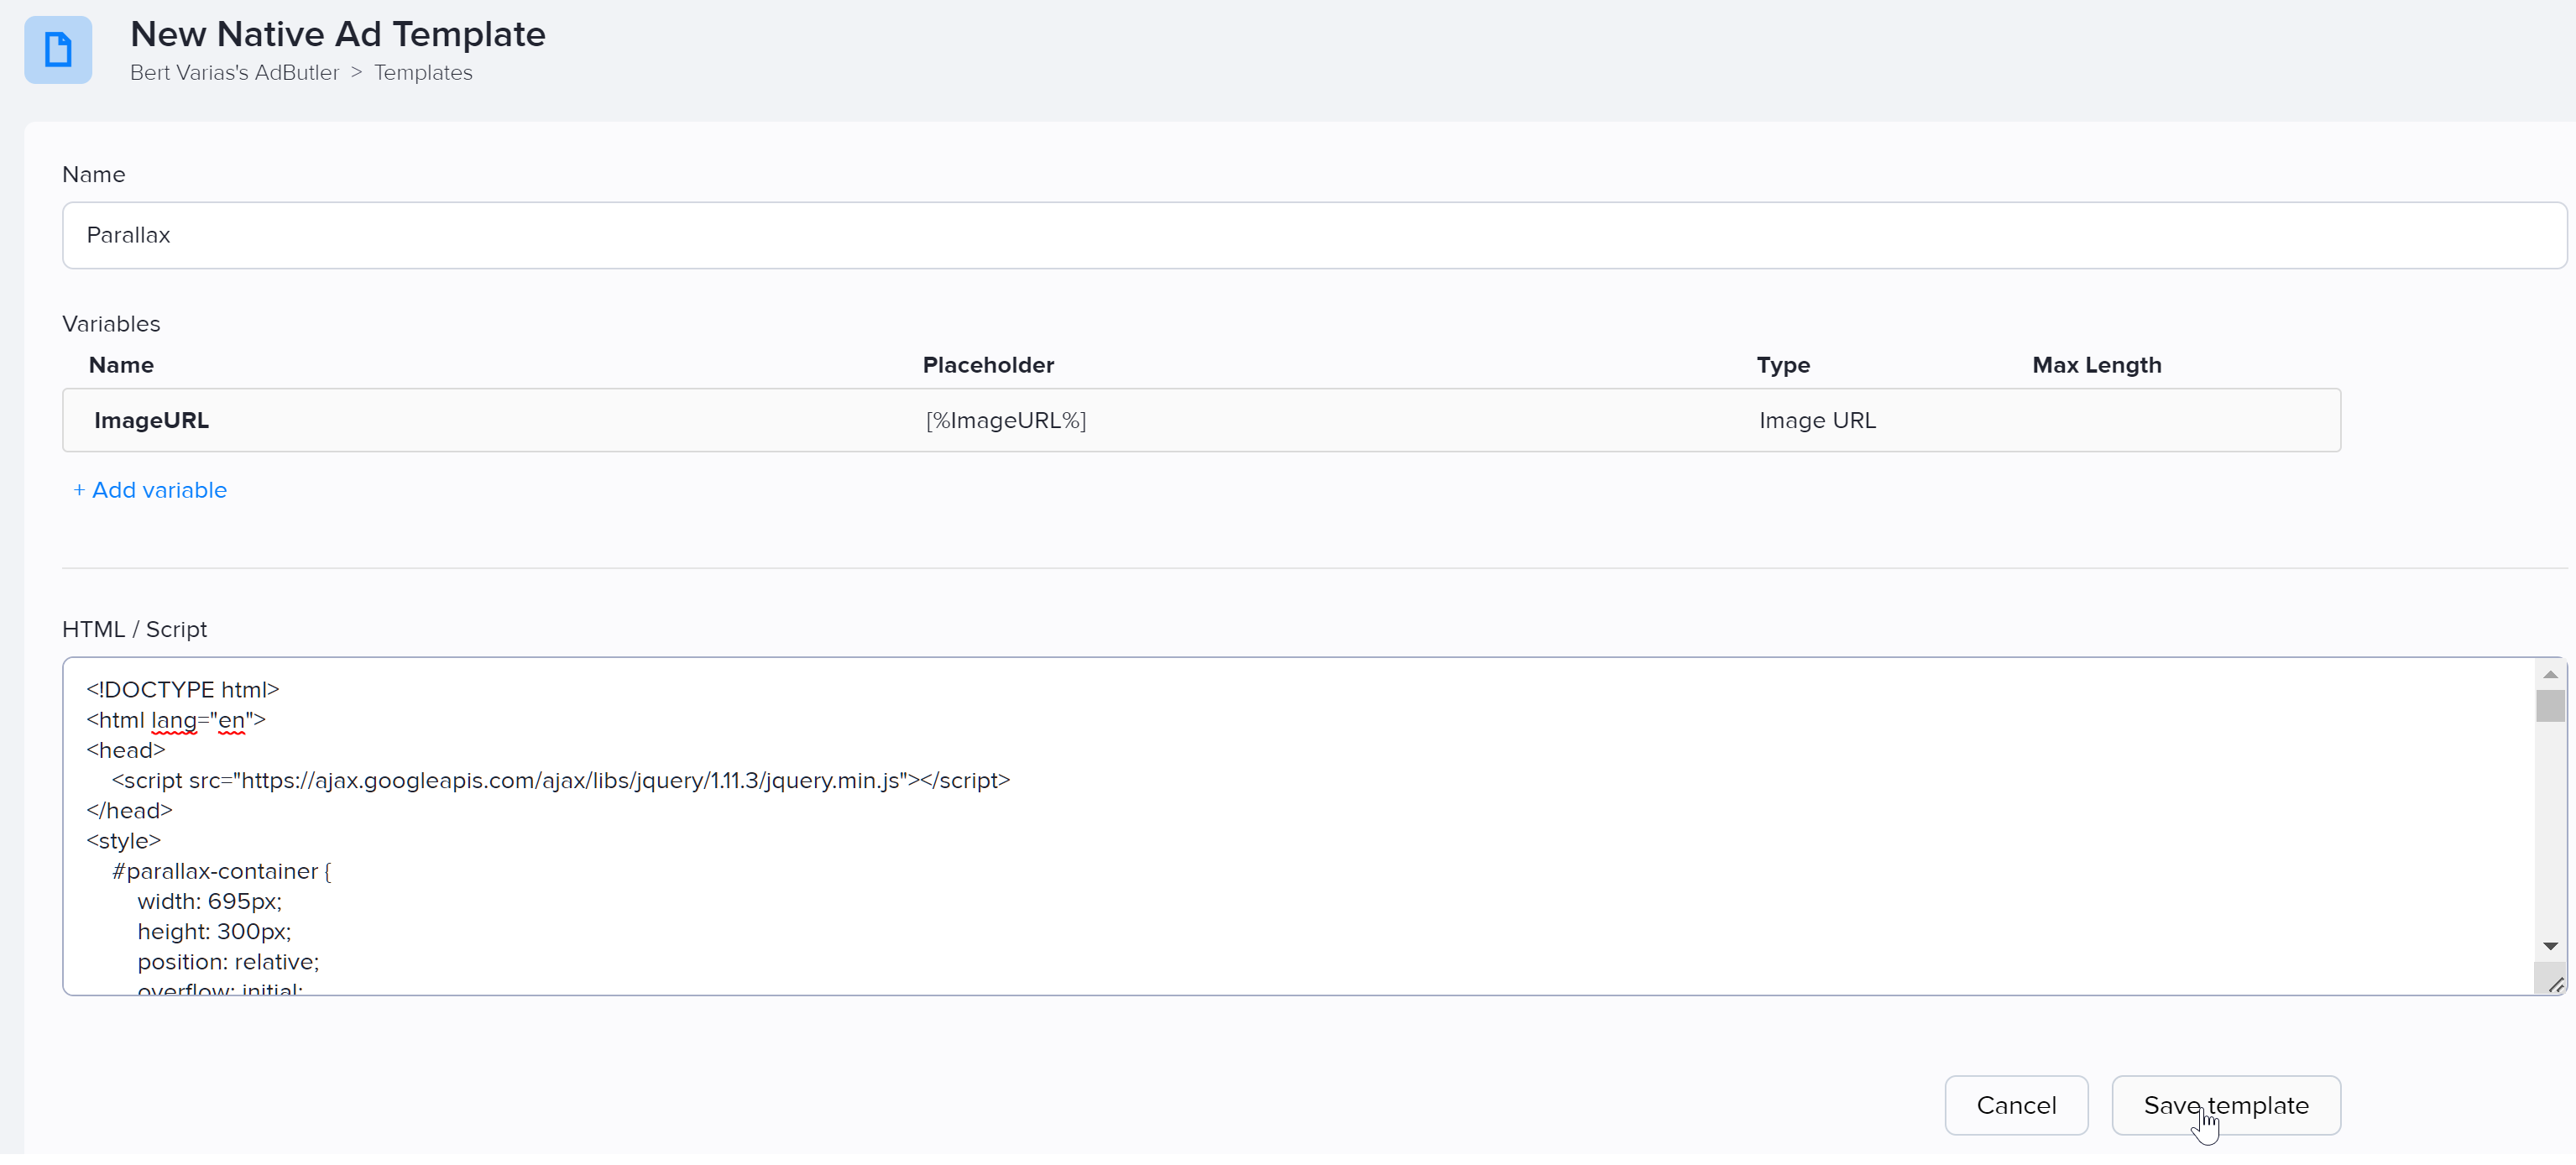Click the Max Length column header

[x=2096, y=365]
